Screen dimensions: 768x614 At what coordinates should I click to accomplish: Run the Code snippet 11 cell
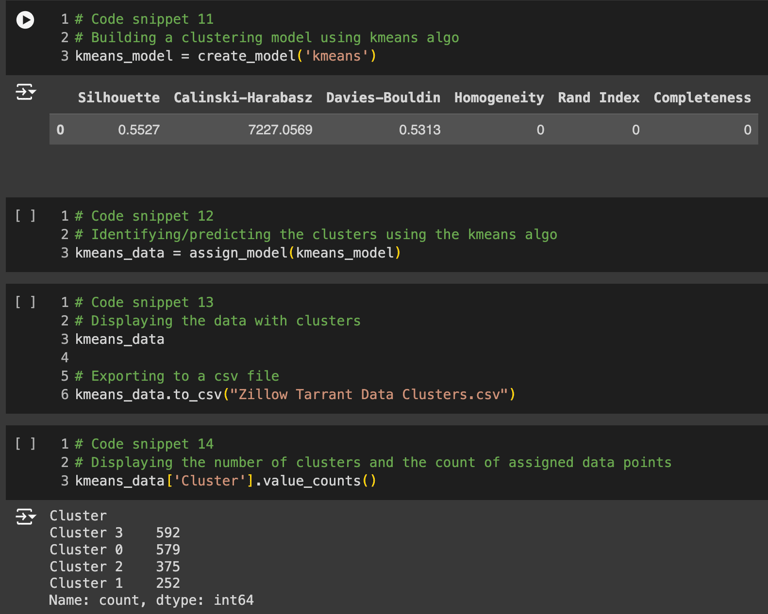pyautogui.click(x=26, y=20)
